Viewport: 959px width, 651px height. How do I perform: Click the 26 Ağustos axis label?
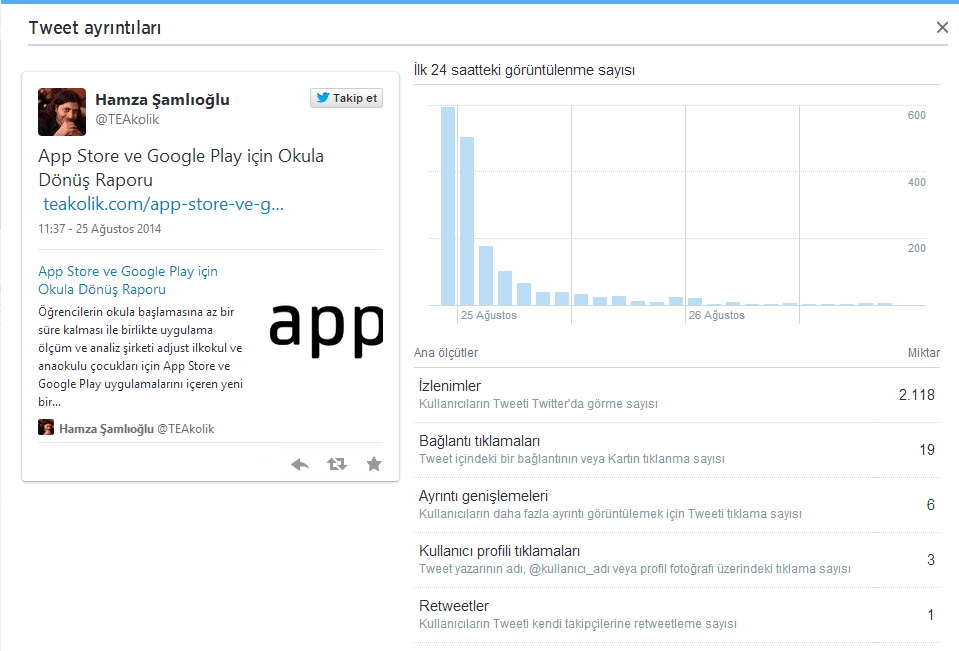(x=717, y=315)
